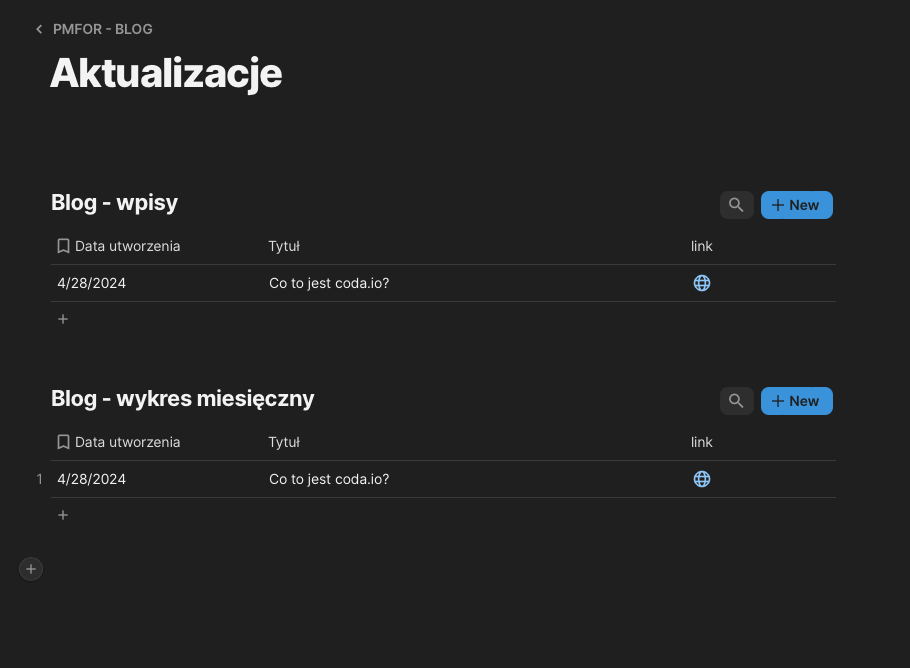Click New button in Blog - wpisy
The width and height of the screenshot is (910, 668).
[796, 205]
